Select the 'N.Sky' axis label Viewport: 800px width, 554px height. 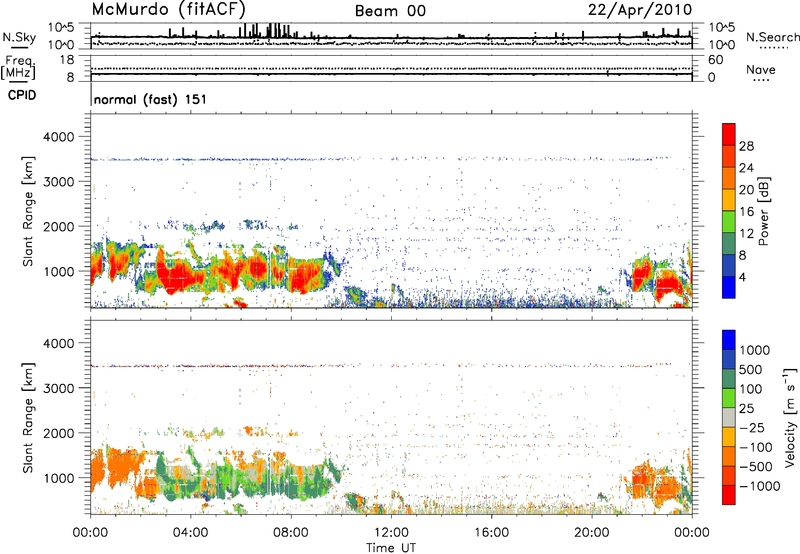tap(19, 37)
